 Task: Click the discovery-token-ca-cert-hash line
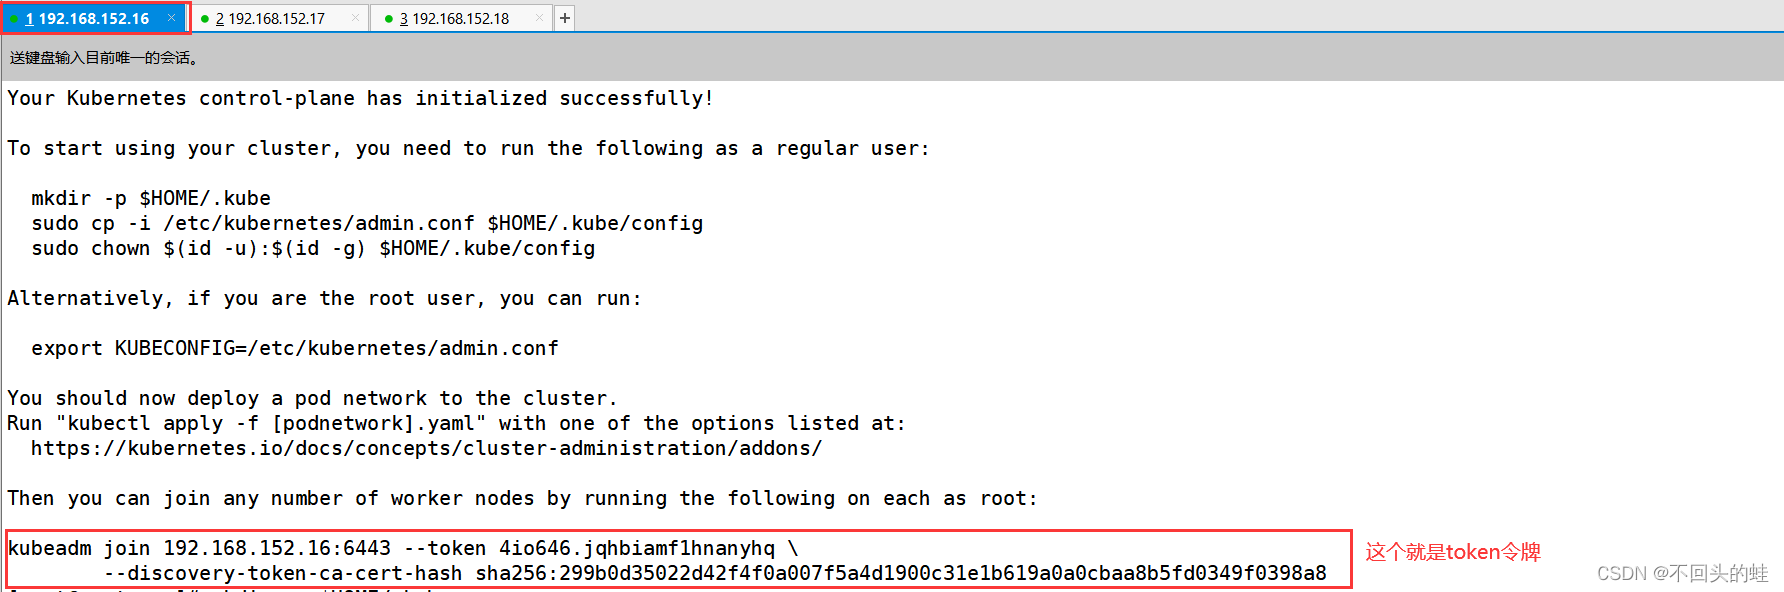(x=715, y=574)
